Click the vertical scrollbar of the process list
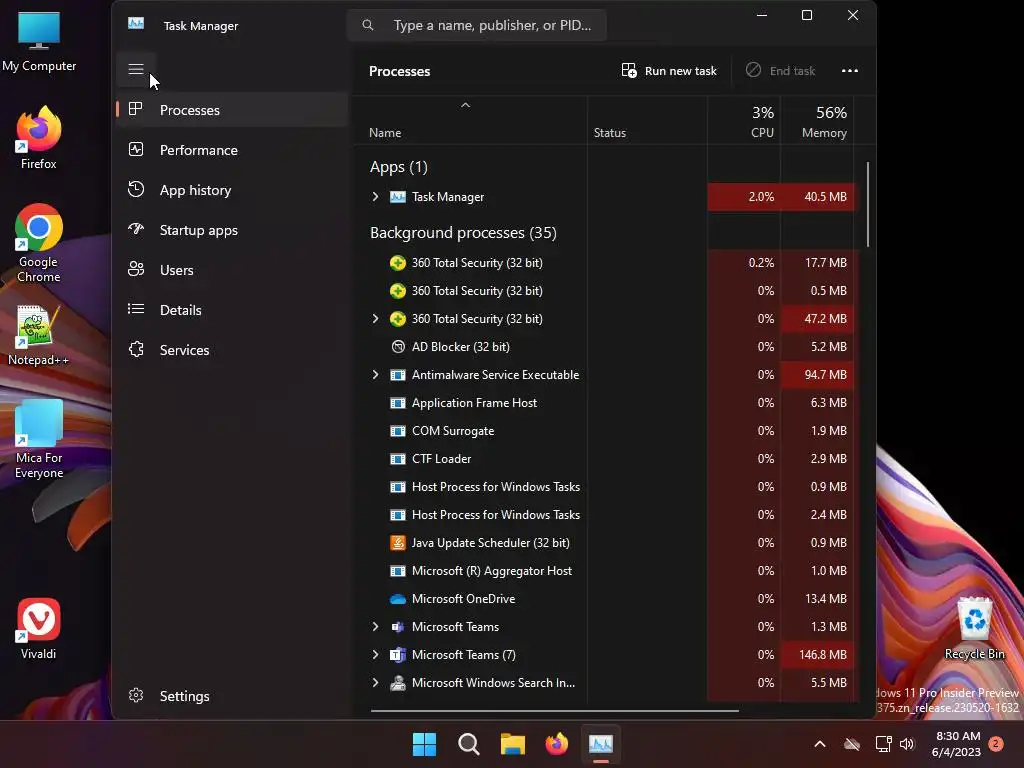This screenshot has height=768, width=1024. pyautogui.click(x=868, y=204)
